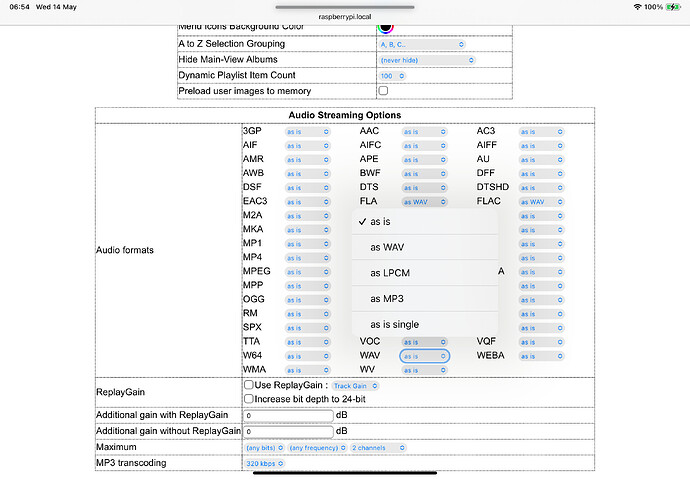This screenshot has width=690, height=479.
Task: Open A to Z Selection Grouping dropdown
Action: [422, 44]
